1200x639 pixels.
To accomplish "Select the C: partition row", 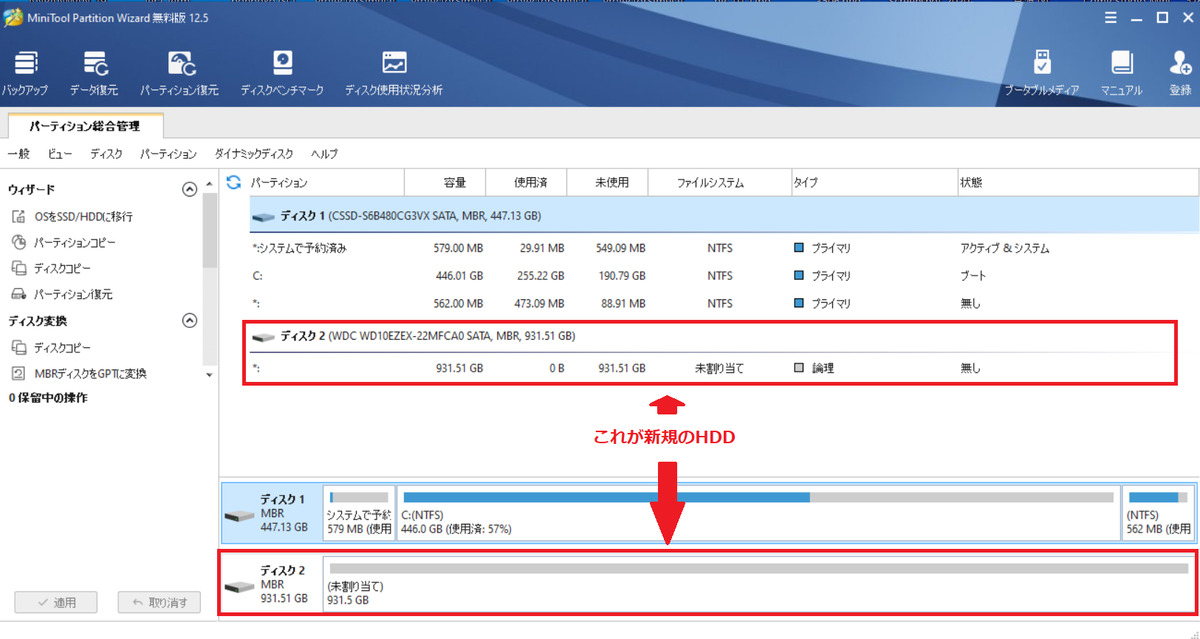I will point(724,276).
